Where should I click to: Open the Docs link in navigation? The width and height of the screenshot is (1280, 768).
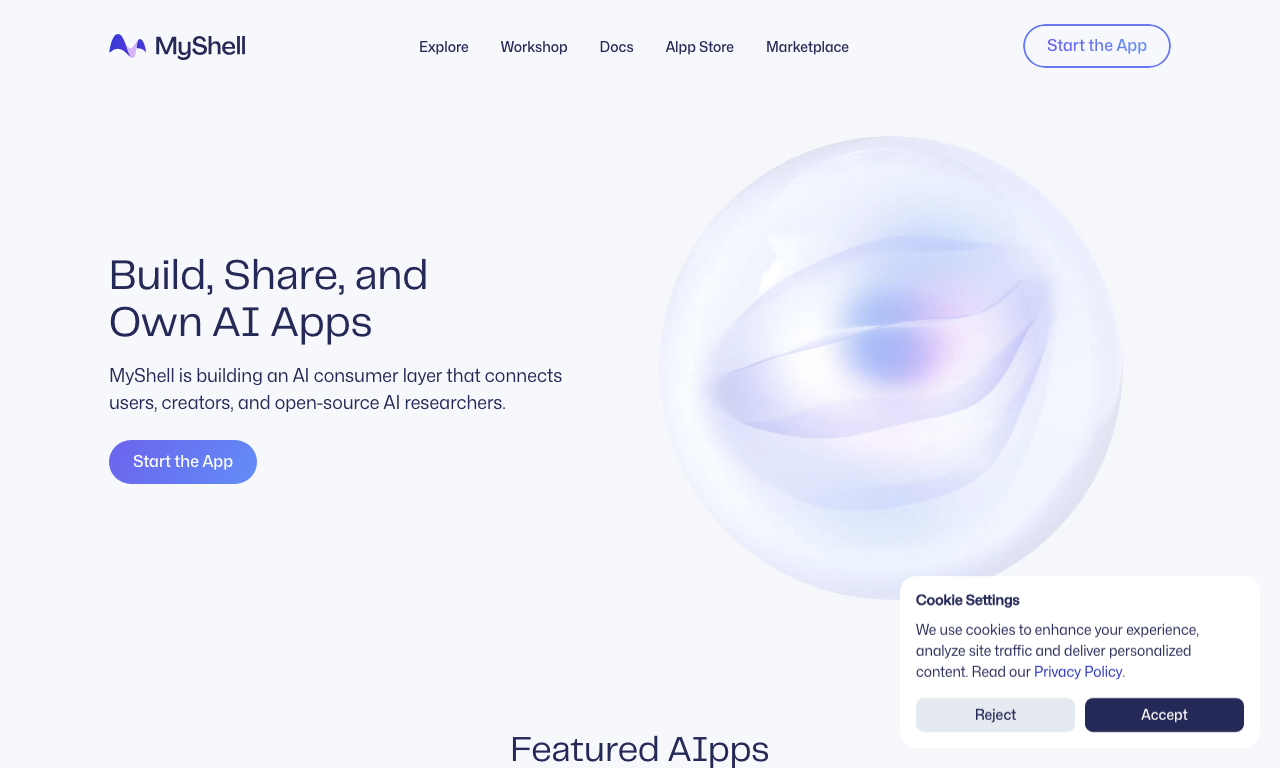[x=617, y=47]
